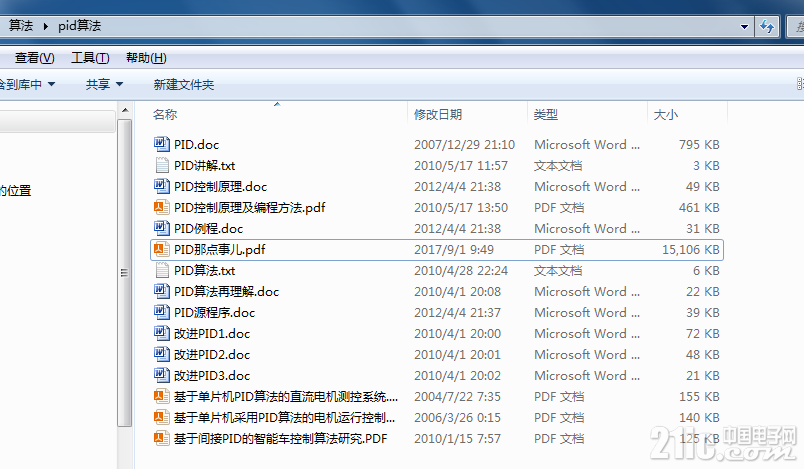
Task: Select file name PID例程.doc
Action: coord(208,229)
